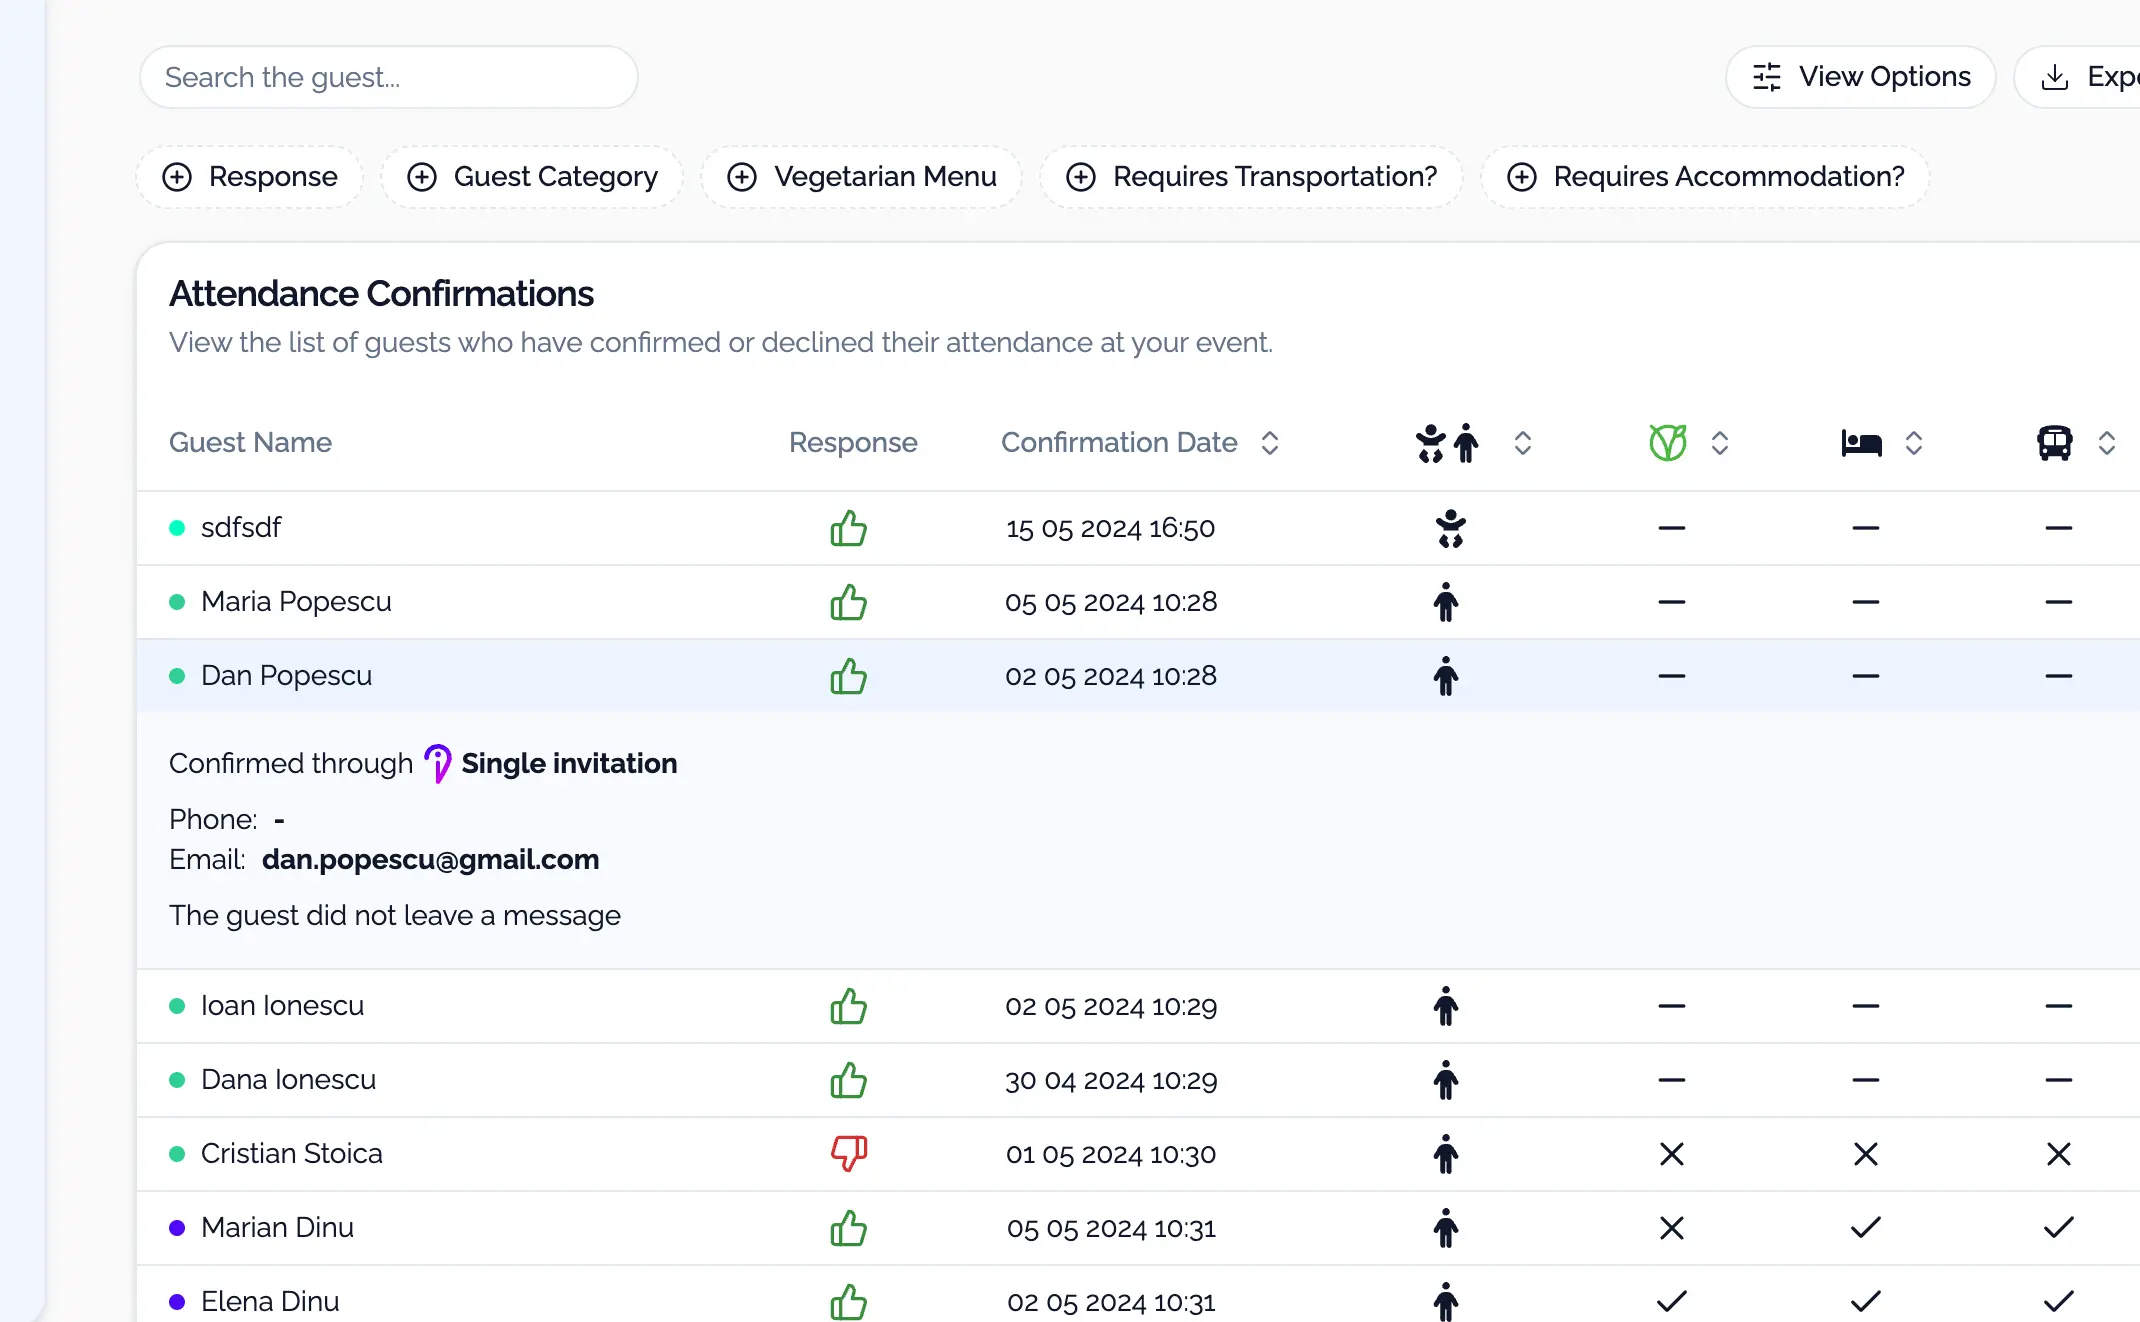2140x1322 pixels.
Task: Sort by transportation column arrows
Action: [2107, 443]
